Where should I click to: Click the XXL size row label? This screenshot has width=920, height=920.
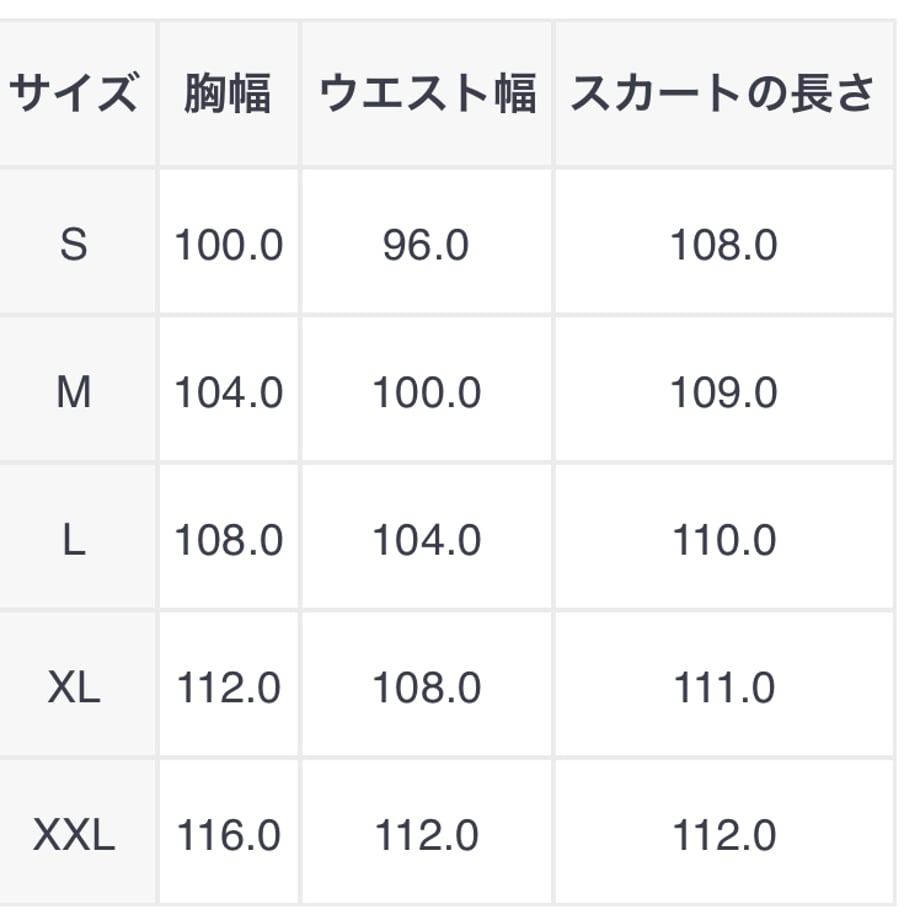click(74, 835)
